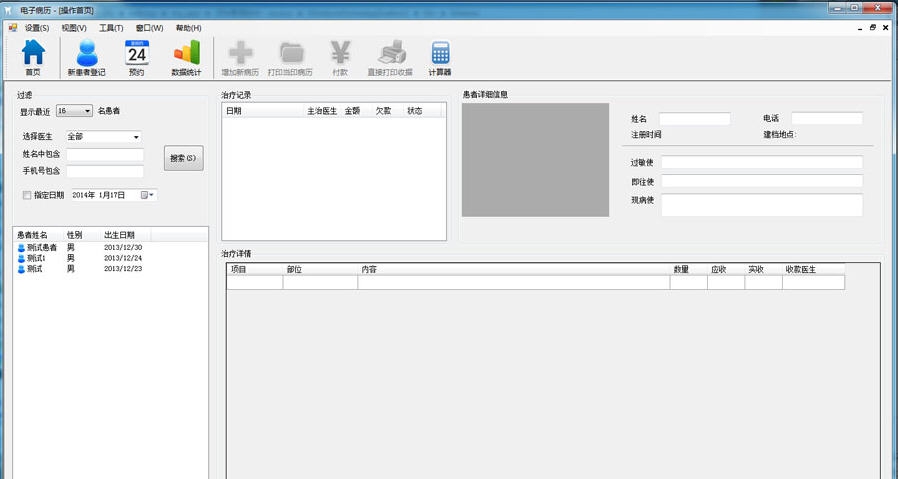Click the empty 项目 cell in treatment details
This screenshot has height=479, width=898.
coord(254,282)
